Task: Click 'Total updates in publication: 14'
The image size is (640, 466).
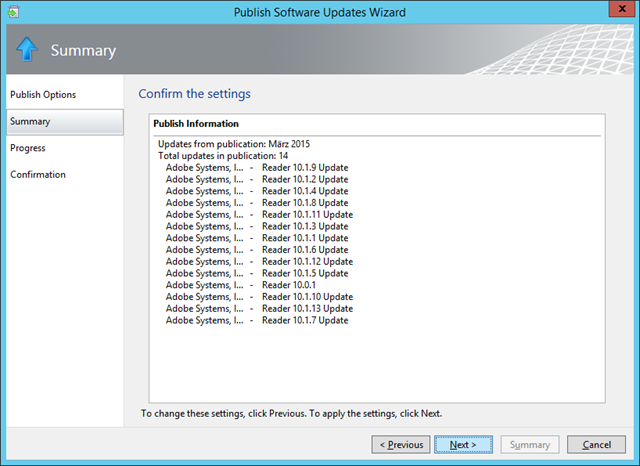Action: (x=223, y=156)
